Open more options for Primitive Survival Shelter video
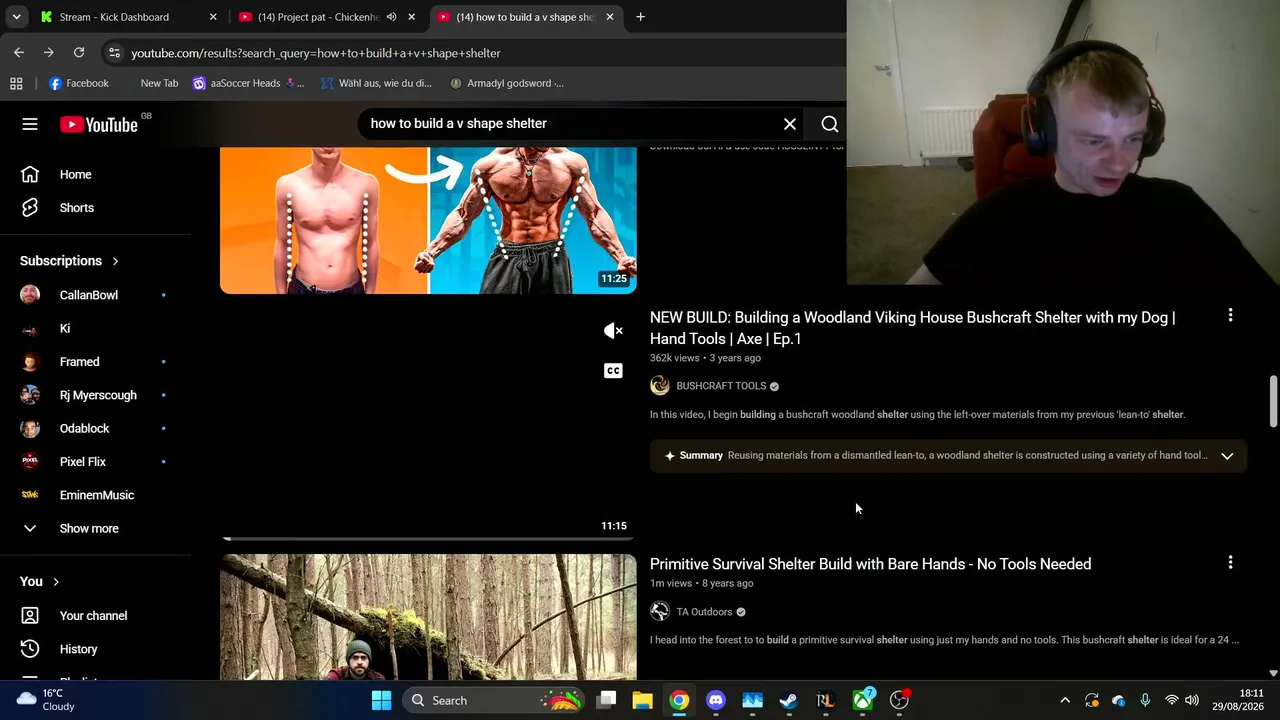The width and height of the screenshot is (1280, 720). point(1230,563)
